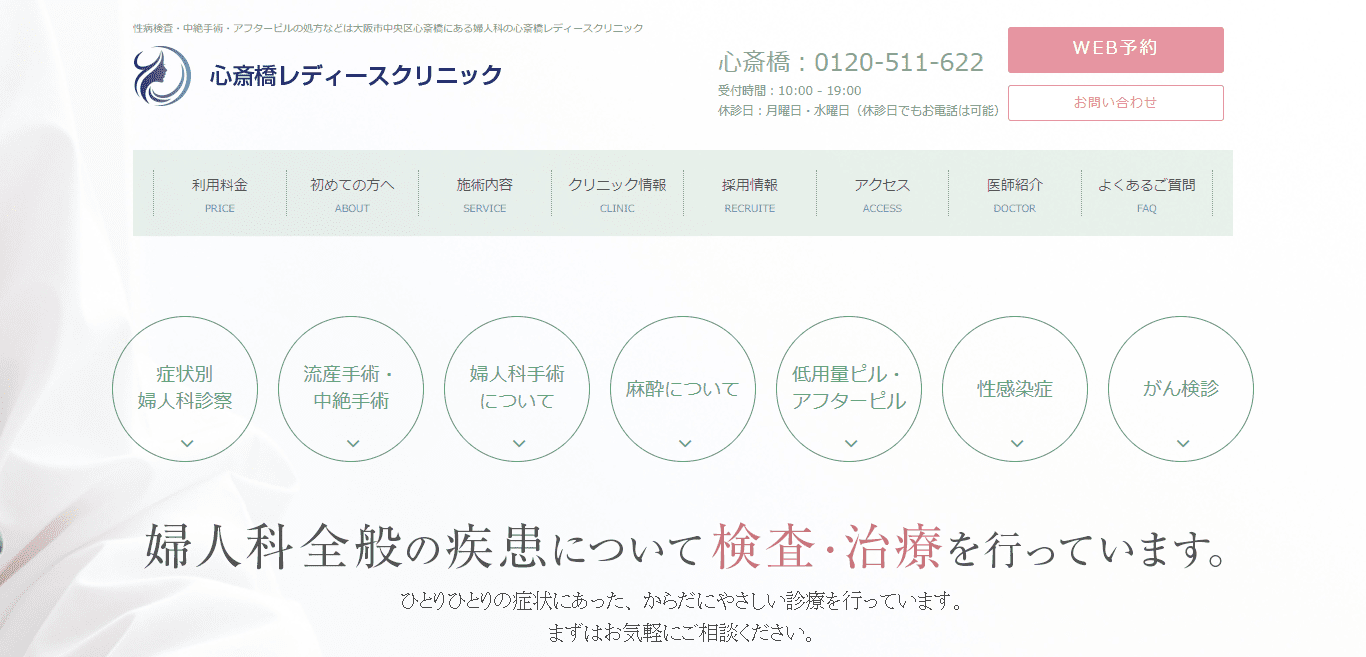
Task: Open 低用量ピル・アフターピル circle link
Action: click(x=850, y=389)
